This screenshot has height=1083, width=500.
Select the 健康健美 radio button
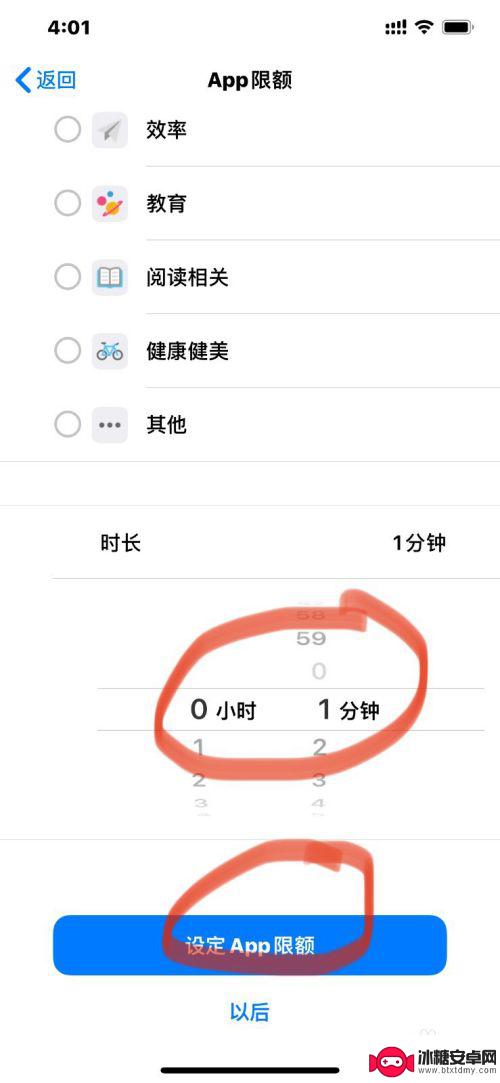point(68,351)
